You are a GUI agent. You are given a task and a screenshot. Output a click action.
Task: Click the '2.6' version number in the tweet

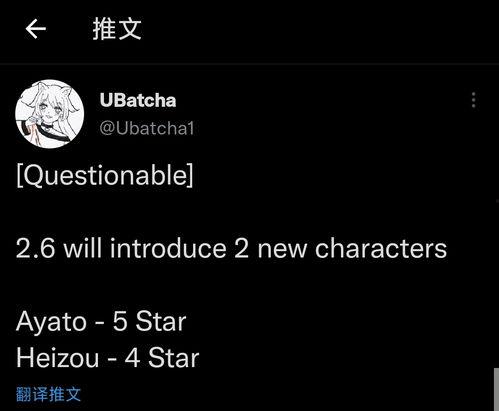pyautogui.click(x=35, y=249)
